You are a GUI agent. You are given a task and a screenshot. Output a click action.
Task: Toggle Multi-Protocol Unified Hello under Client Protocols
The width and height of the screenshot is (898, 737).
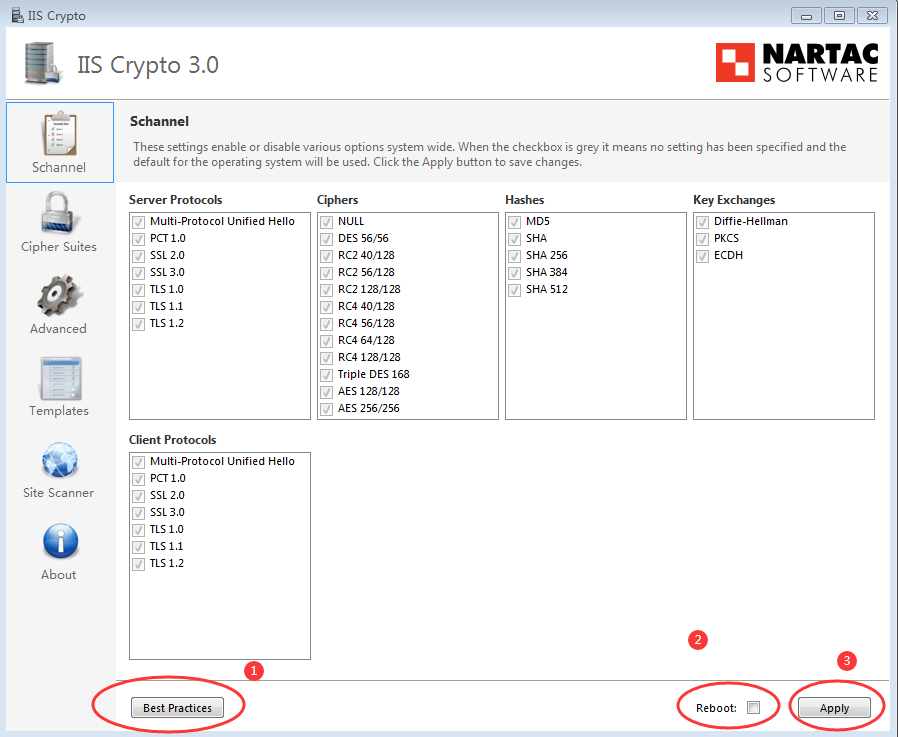click(x=138, y=462)
